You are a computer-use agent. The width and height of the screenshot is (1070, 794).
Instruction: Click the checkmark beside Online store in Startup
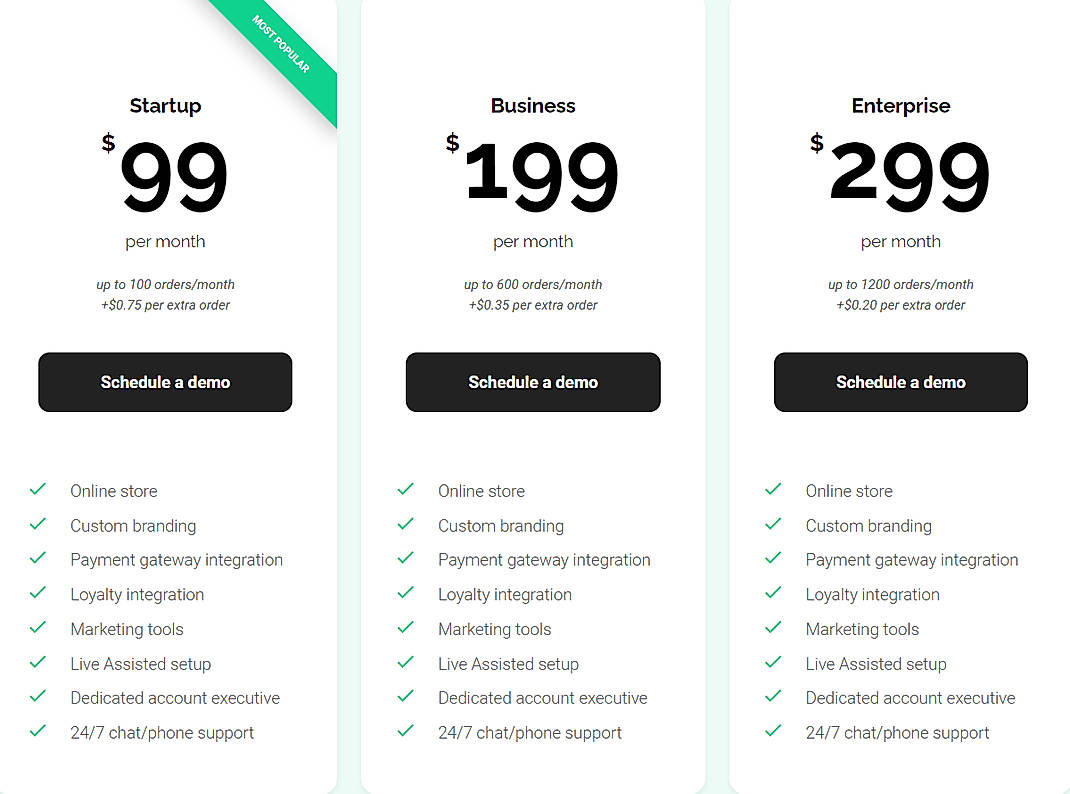(38, 489)
